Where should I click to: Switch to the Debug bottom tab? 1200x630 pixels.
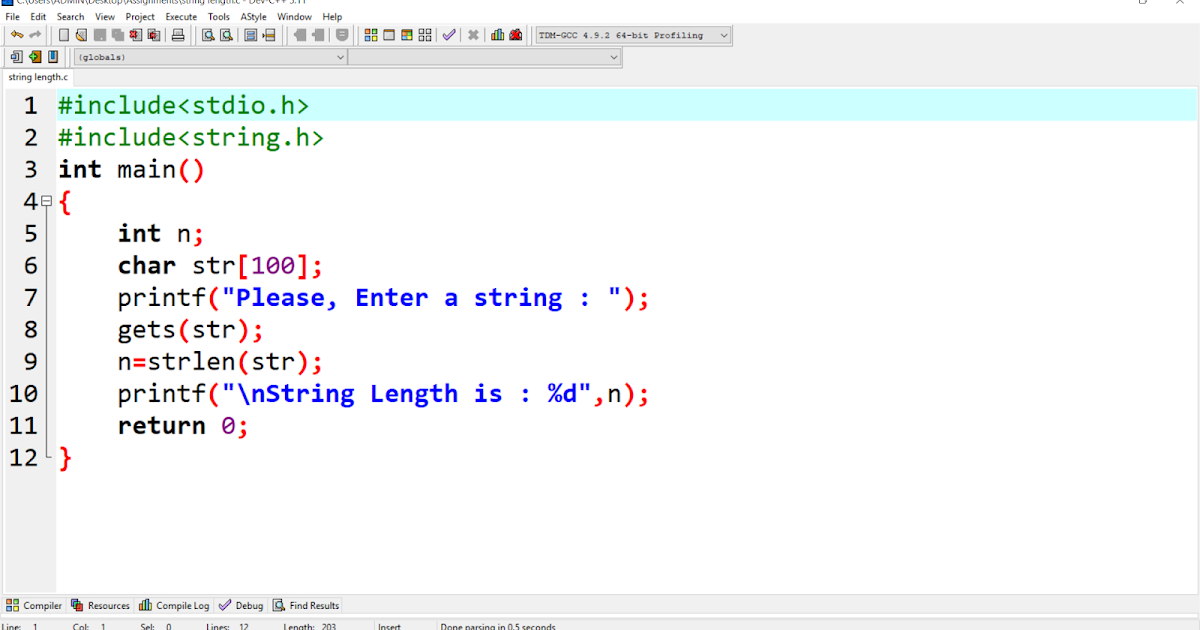pyautogui.click(x=241, y=605)
